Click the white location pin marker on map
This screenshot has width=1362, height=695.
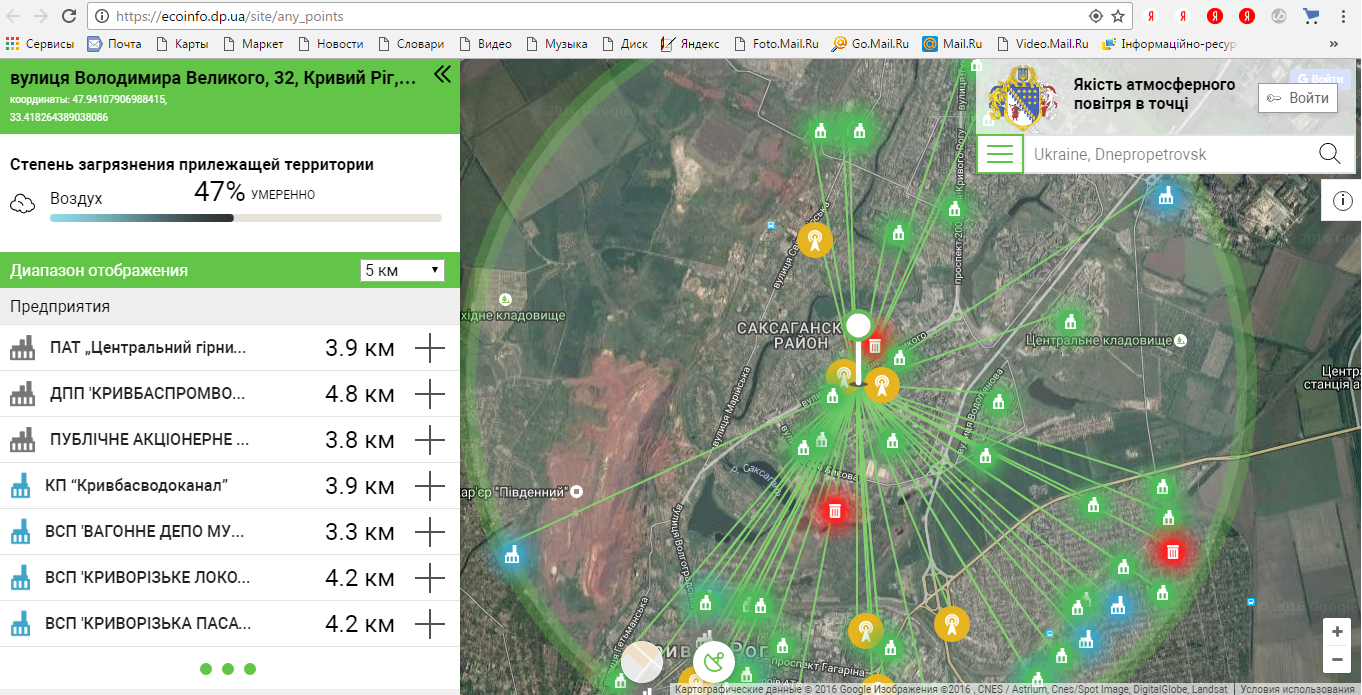[857, 327]
